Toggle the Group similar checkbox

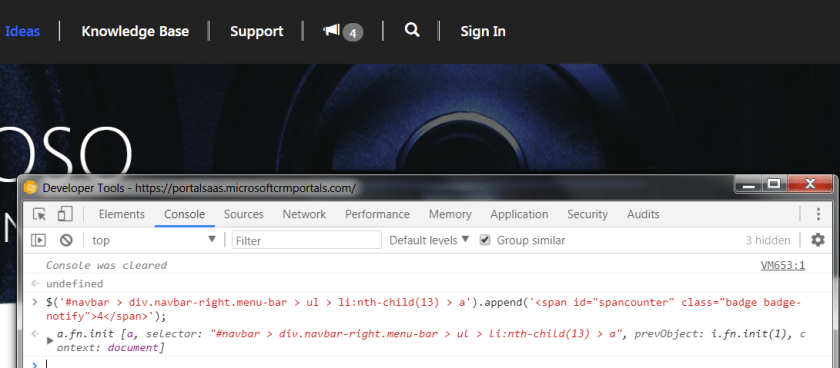coord(485,240)
